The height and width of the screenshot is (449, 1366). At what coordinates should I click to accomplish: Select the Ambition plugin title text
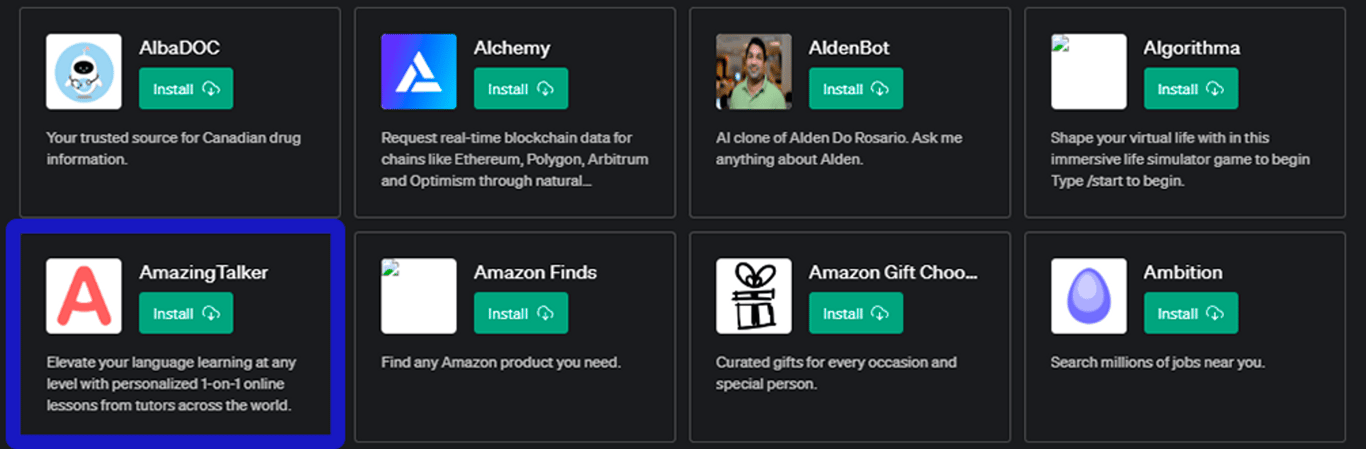(1183, 272)
